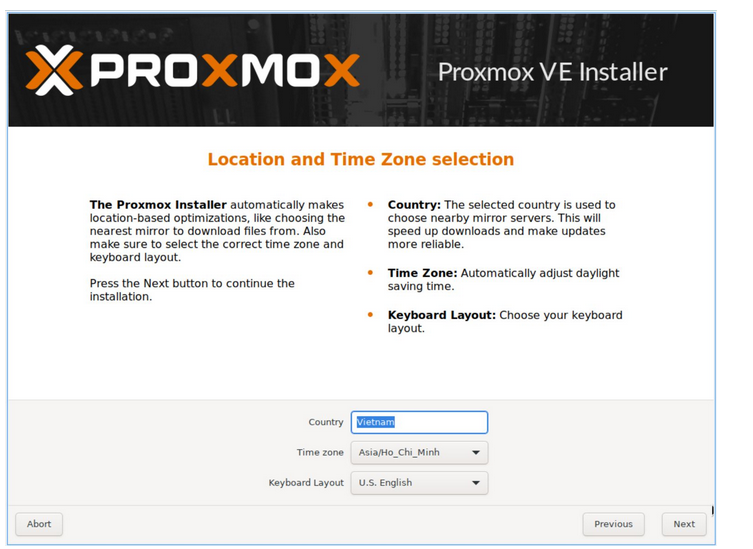Image resolution: width=753 pixels, height=549 pixels.
Task: Click the Time zone dropdown arrow
Action: click(x=475, y=452)
